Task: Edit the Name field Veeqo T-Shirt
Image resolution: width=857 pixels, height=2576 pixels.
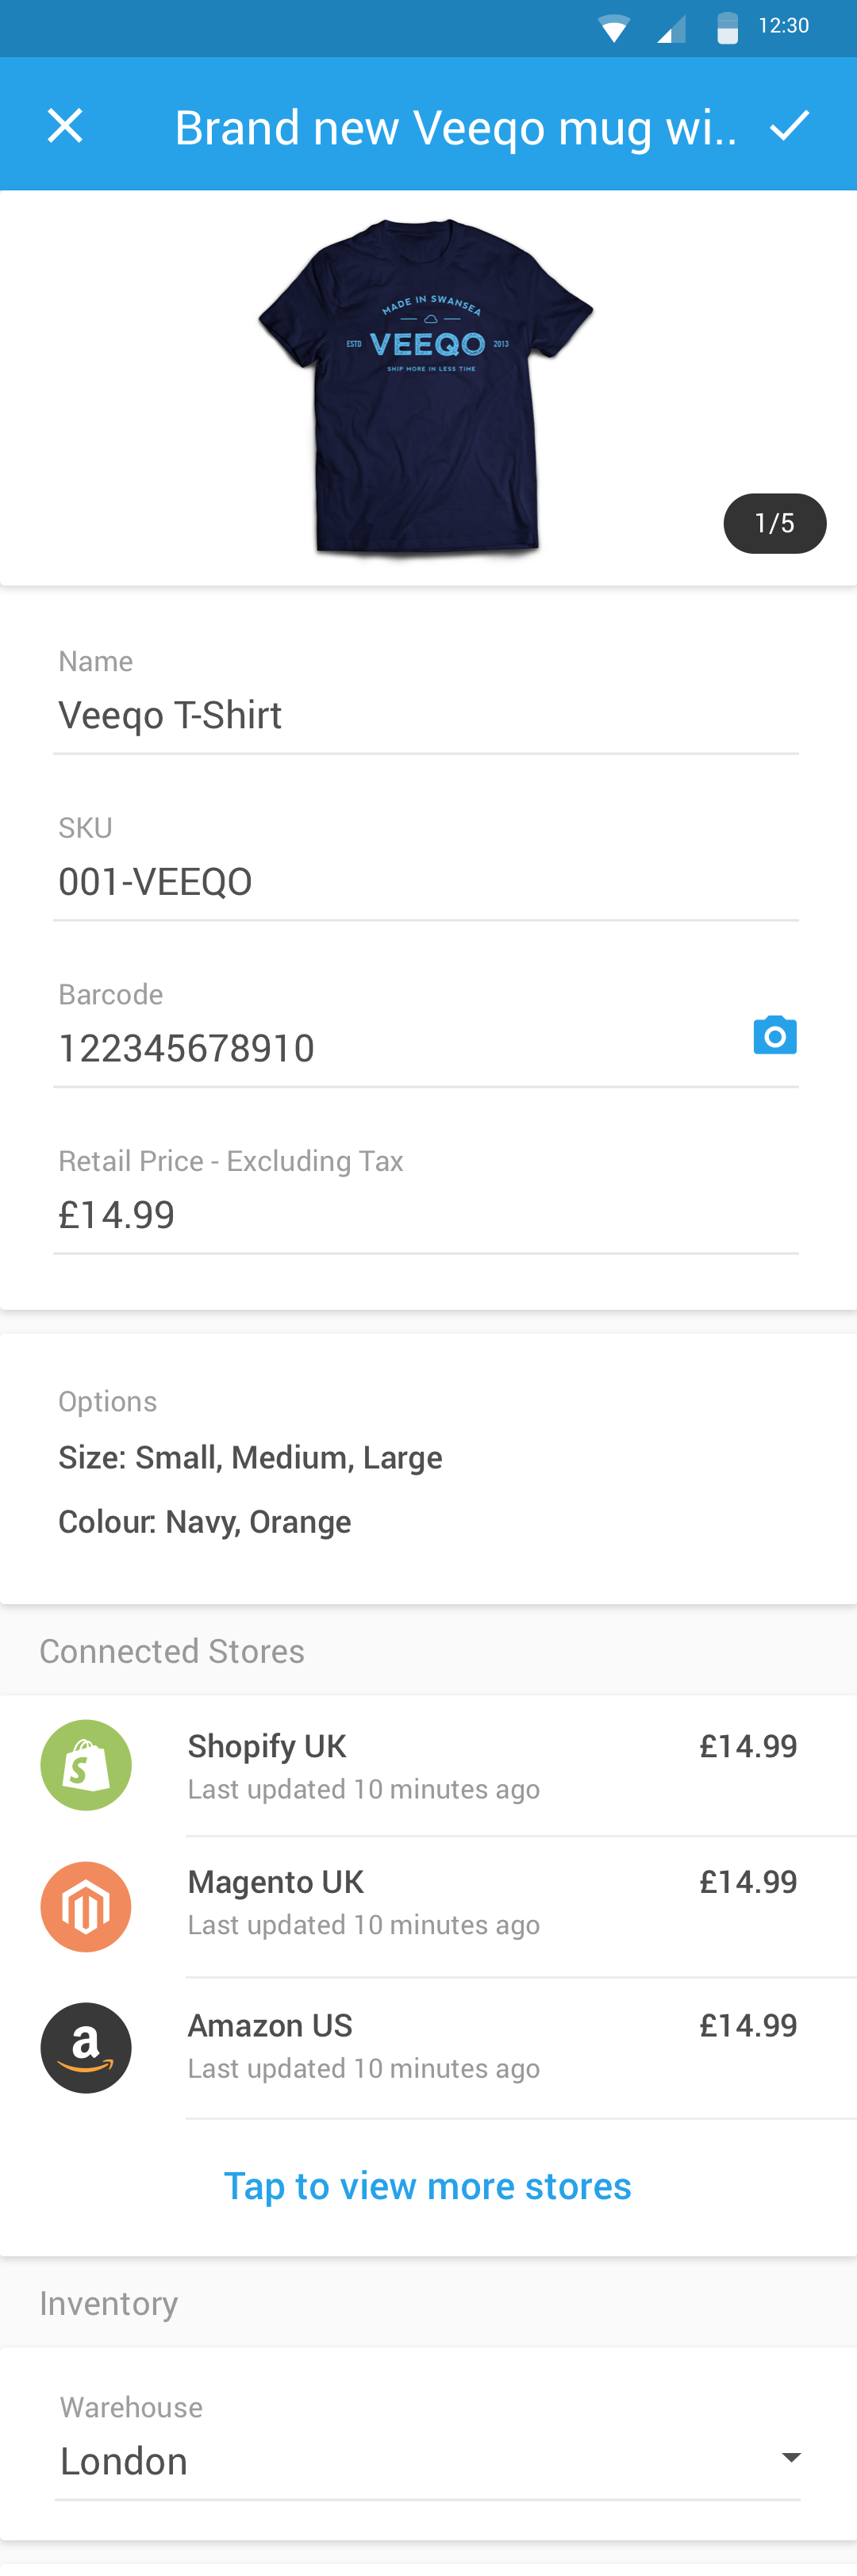Action: [x=426, y=715]
